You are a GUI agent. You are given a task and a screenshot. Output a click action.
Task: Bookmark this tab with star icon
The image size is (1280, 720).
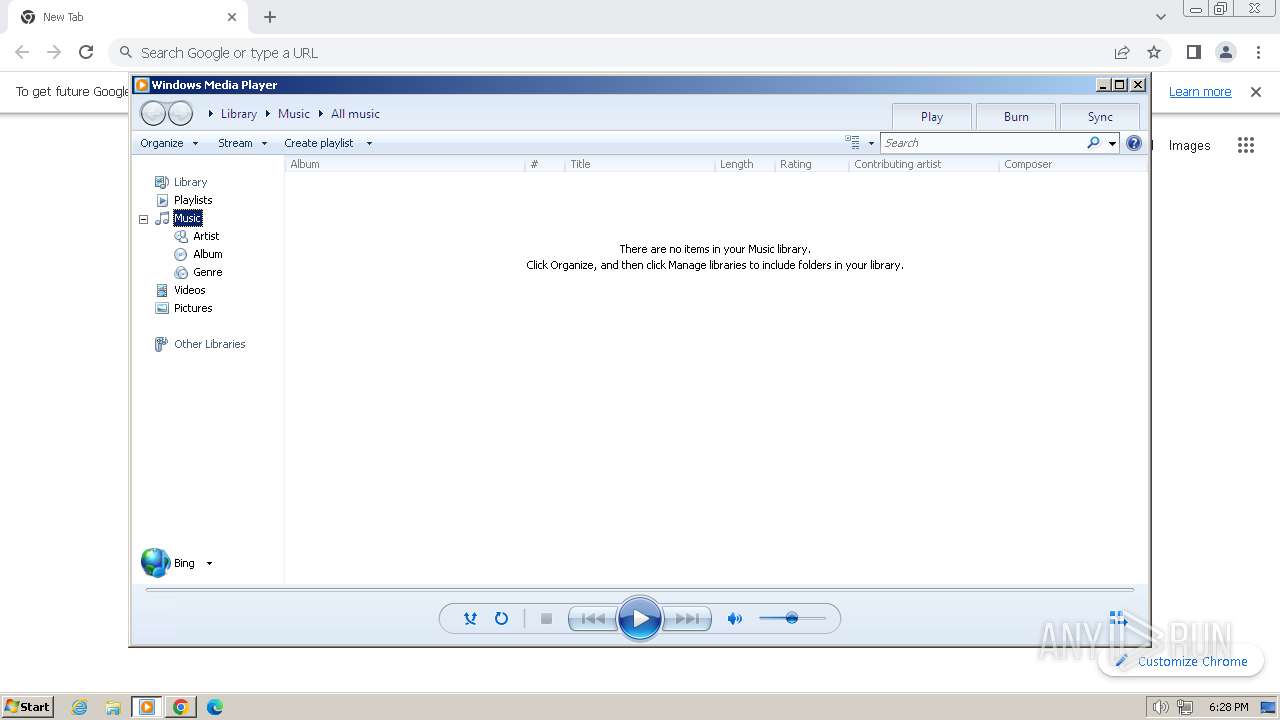[1154, 52]
